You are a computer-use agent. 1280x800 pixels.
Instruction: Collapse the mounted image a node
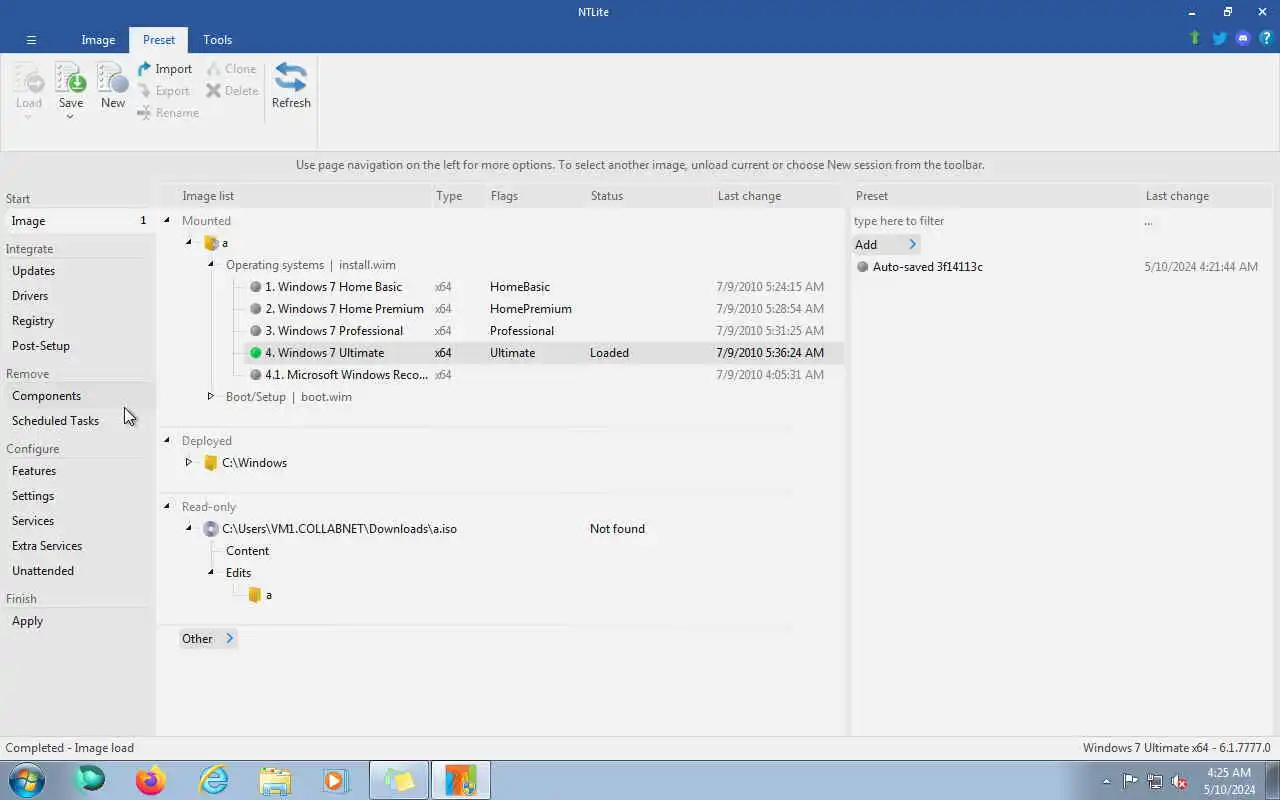point(189,243)
